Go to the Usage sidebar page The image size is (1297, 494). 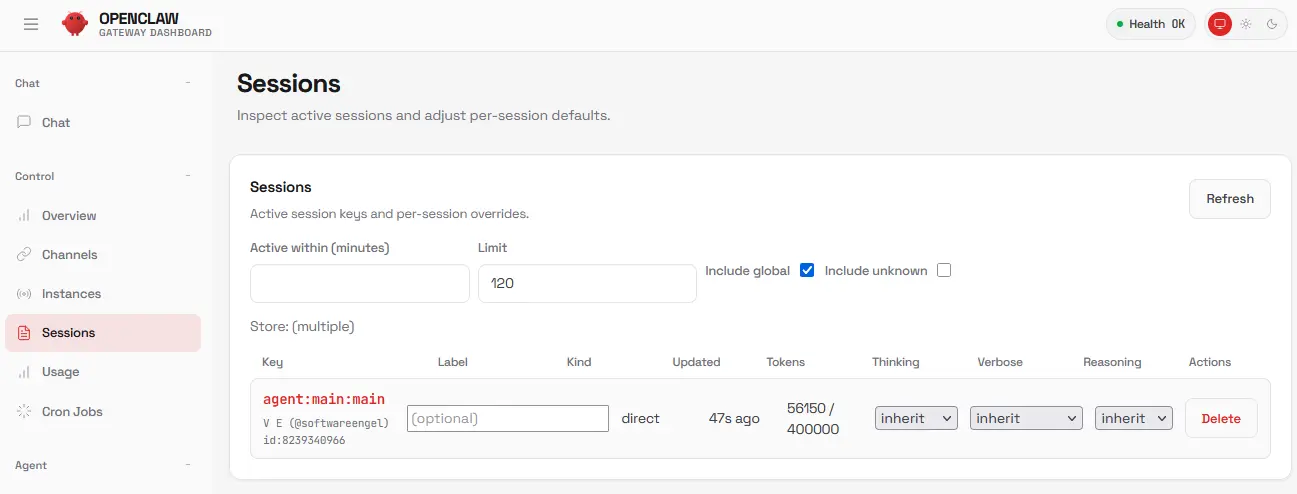pyautogui.click(x=60, y=372)
